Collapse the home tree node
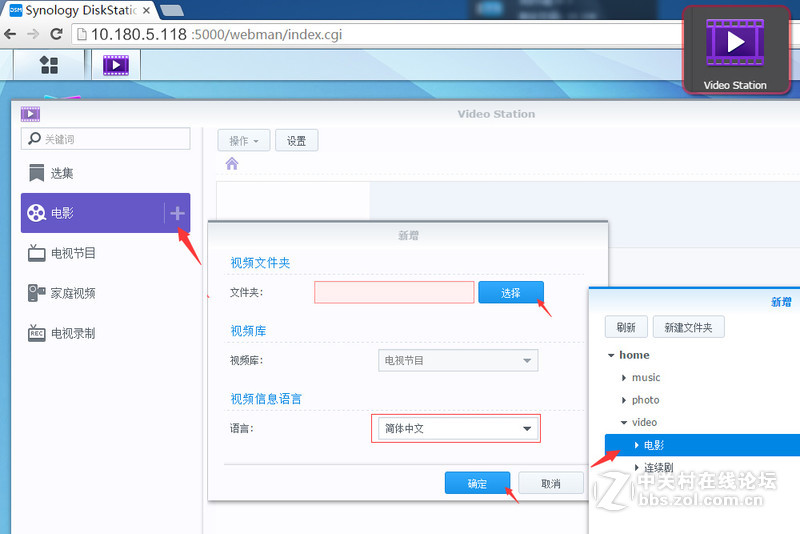The width and height of the screenshot is (800, 534). point(611,355)
